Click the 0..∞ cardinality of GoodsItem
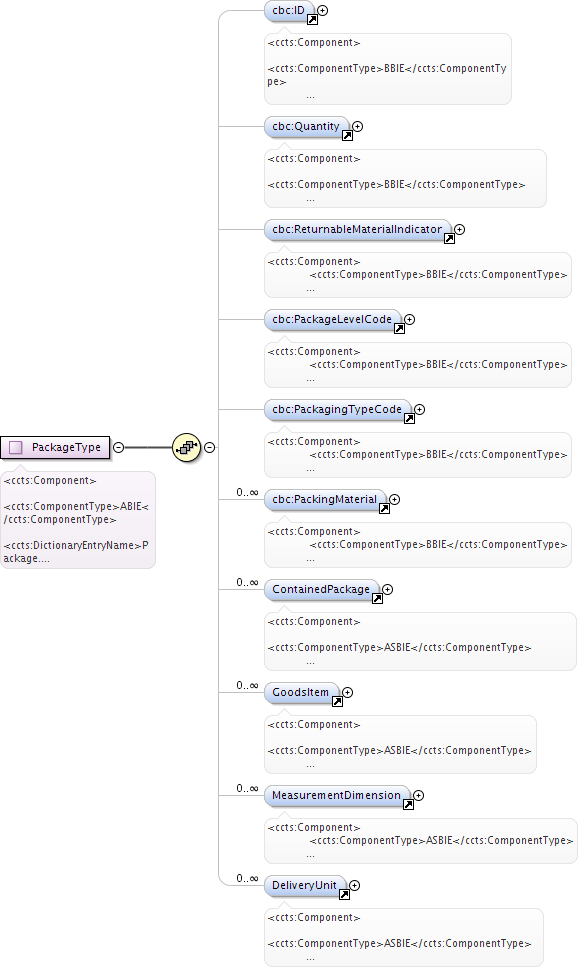 (247, 685)
